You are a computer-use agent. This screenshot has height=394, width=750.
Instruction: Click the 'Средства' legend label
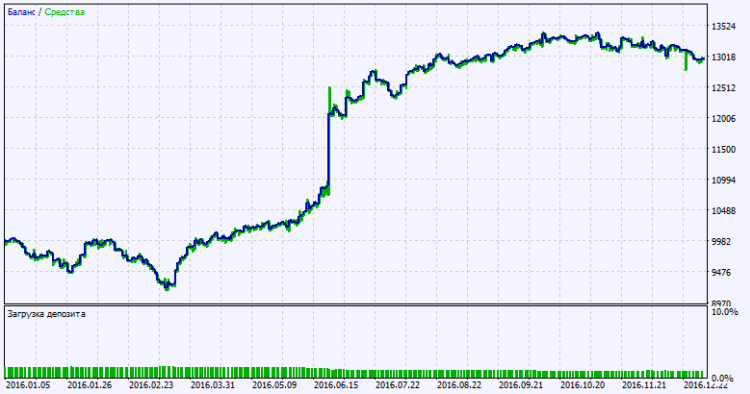tap(65, 12)
